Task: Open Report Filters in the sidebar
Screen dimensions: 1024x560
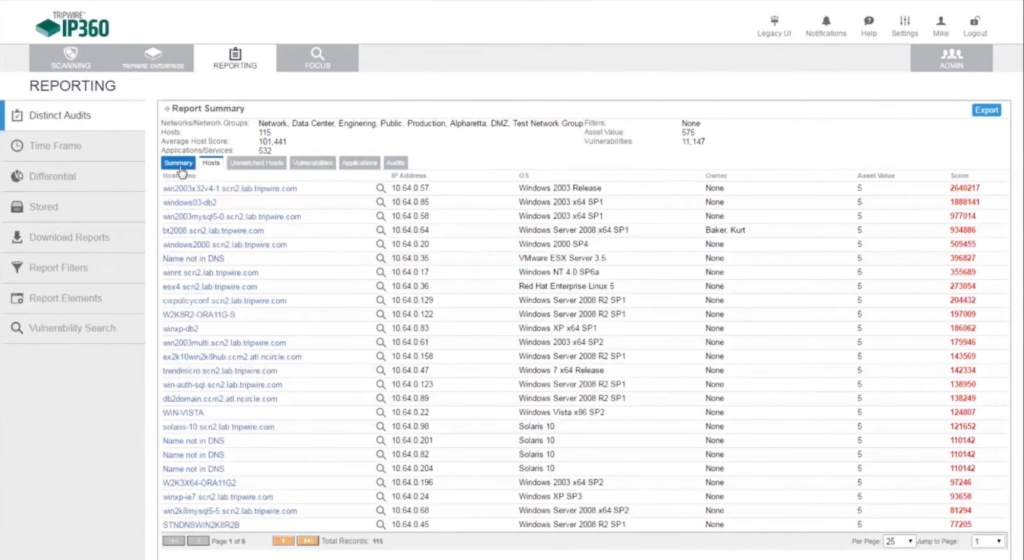Action: [73, 268]
